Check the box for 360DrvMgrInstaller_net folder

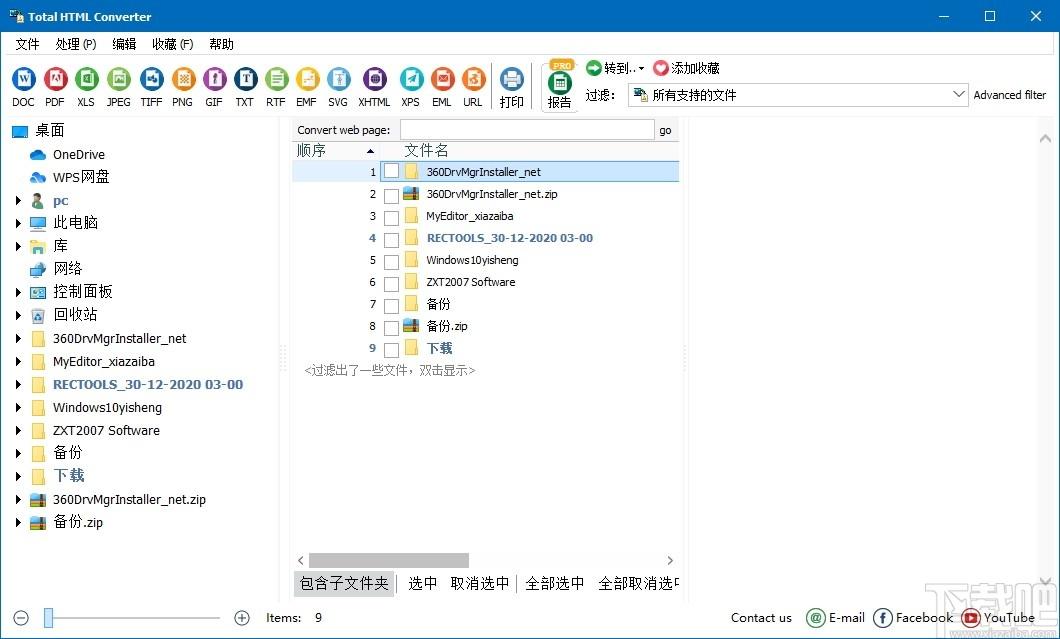pos(391,172)
